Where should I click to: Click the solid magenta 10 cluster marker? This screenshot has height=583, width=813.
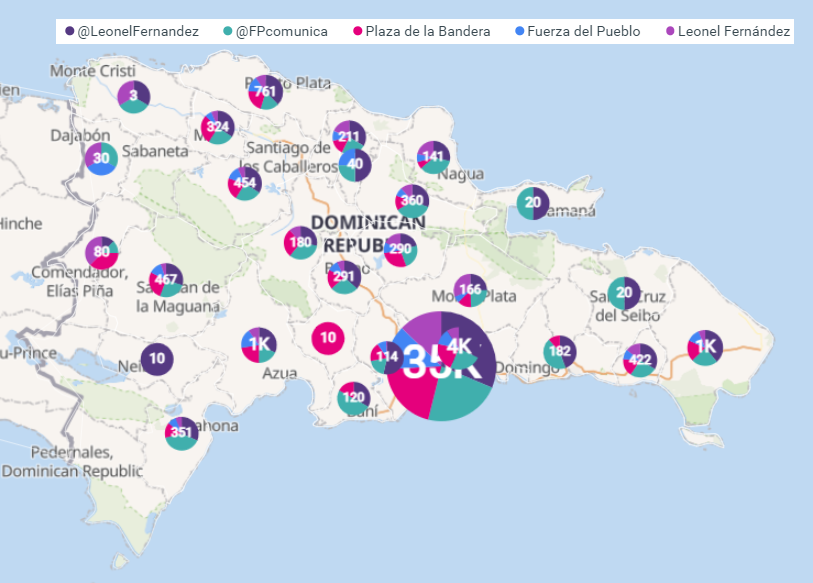pyautogui.click(x=328, y=338)
